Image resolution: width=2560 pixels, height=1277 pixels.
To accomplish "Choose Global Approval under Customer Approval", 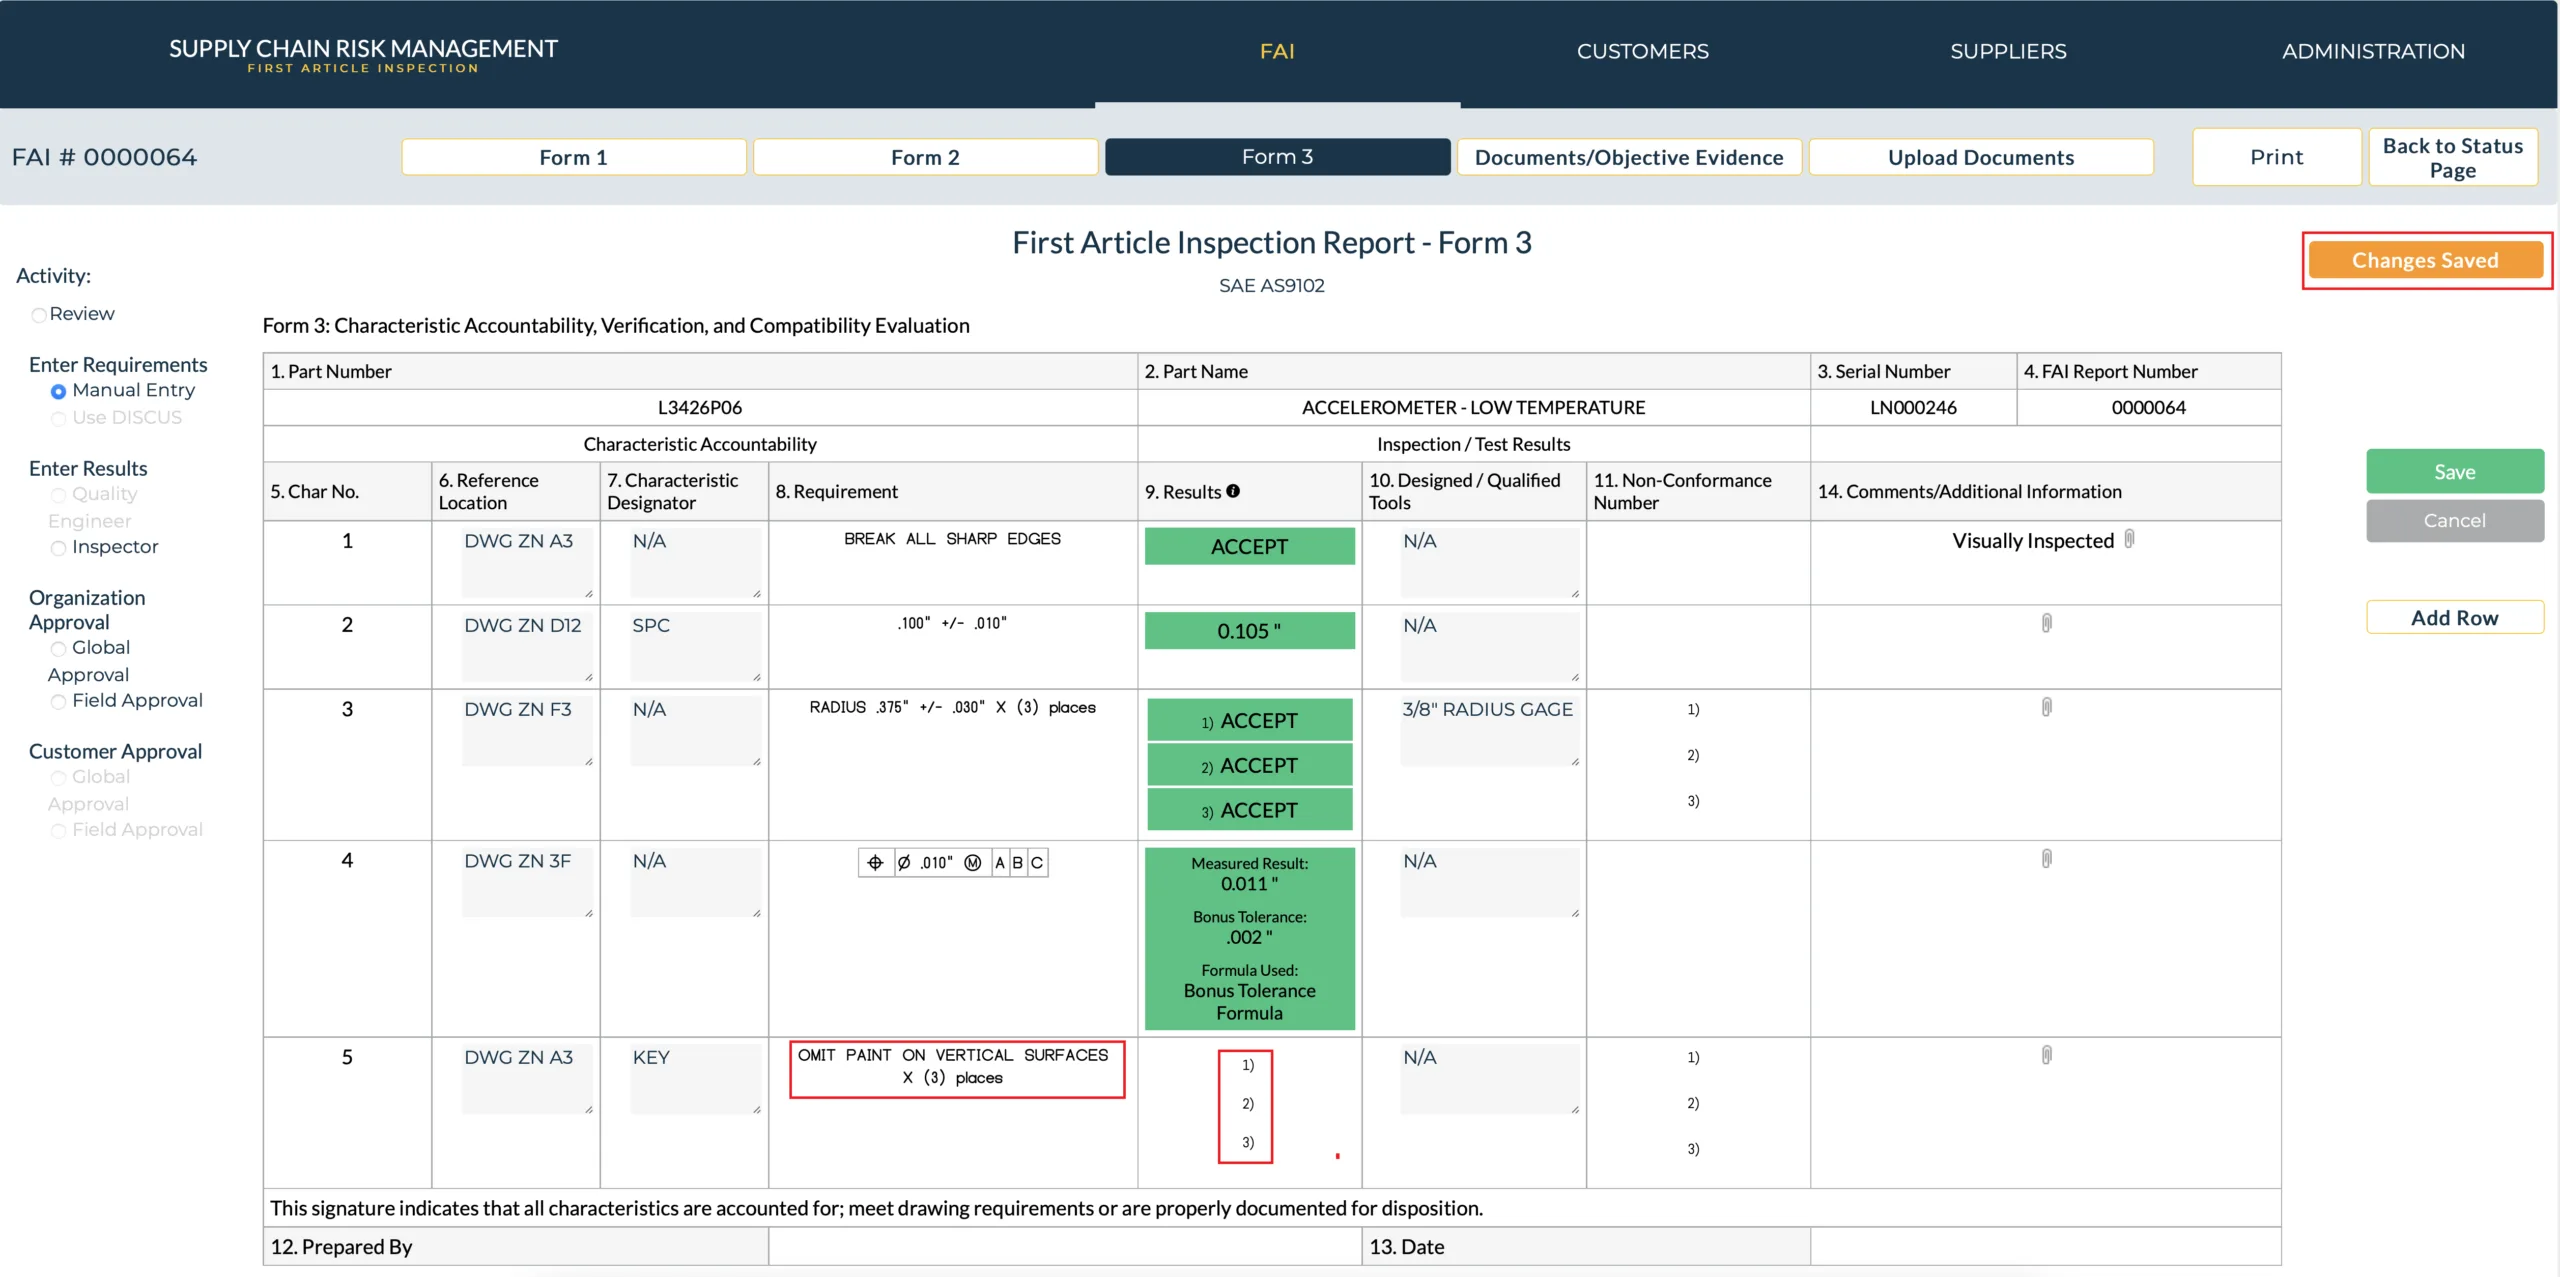I will [58, 778].
